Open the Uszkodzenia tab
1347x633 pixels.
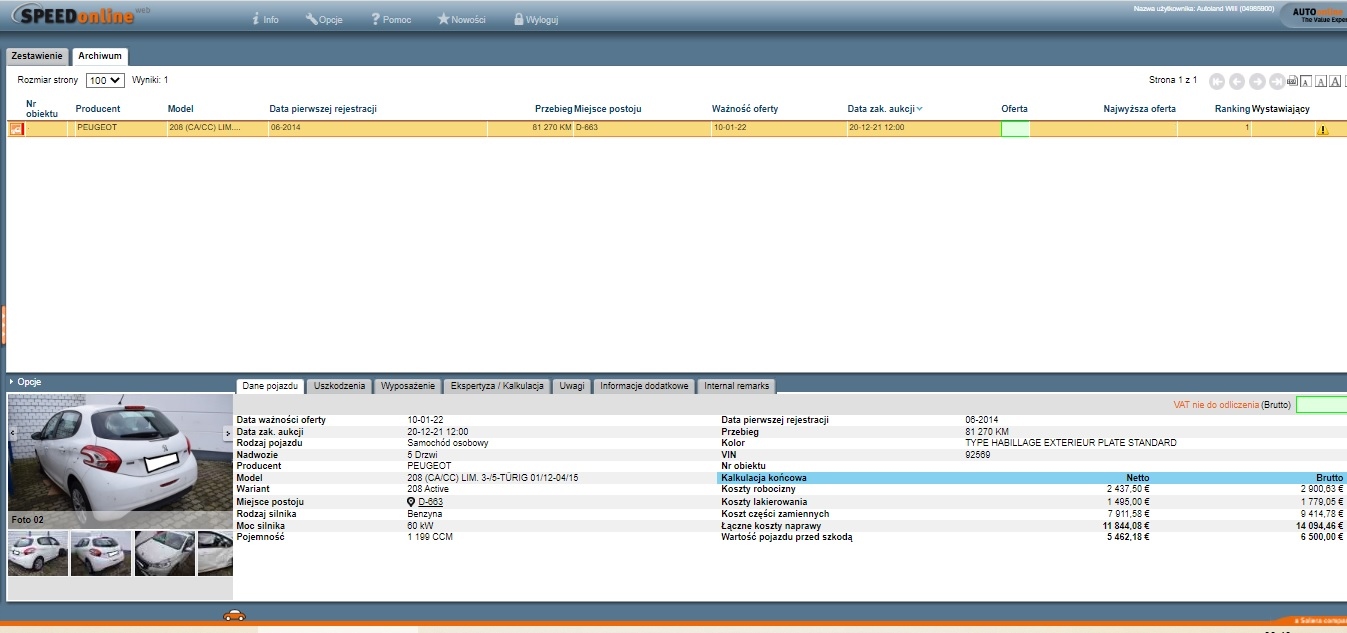[341, 386]
